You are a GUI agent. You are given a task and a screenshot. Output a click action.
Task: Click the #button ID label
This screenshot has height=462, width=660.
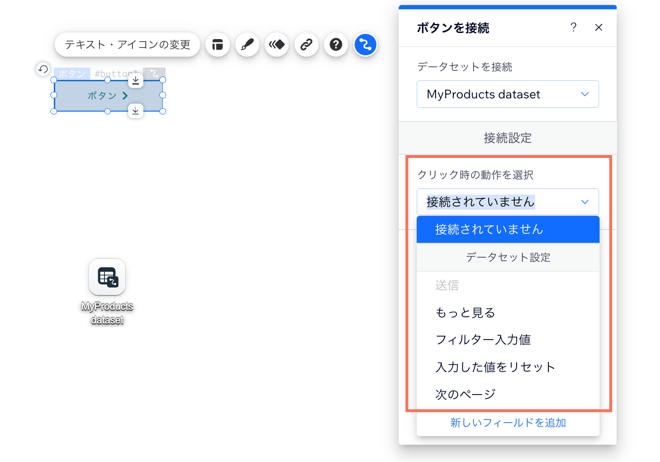tap(116, 74)
